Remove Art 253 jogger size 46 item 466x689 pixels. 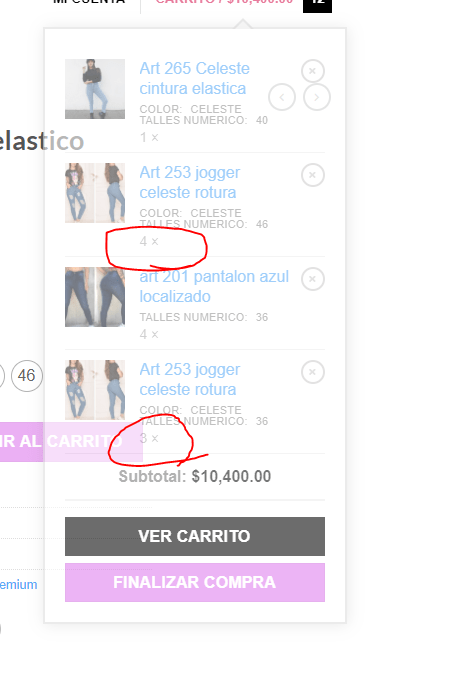pos(313,175)
